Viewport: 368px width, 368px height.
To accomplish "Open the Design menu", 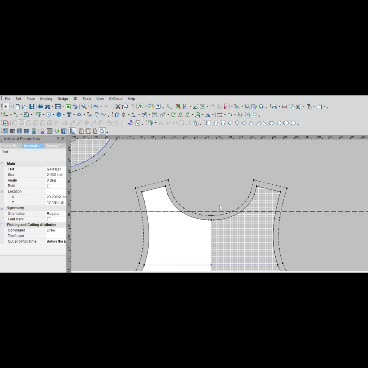I will click(x=63, y=99).
